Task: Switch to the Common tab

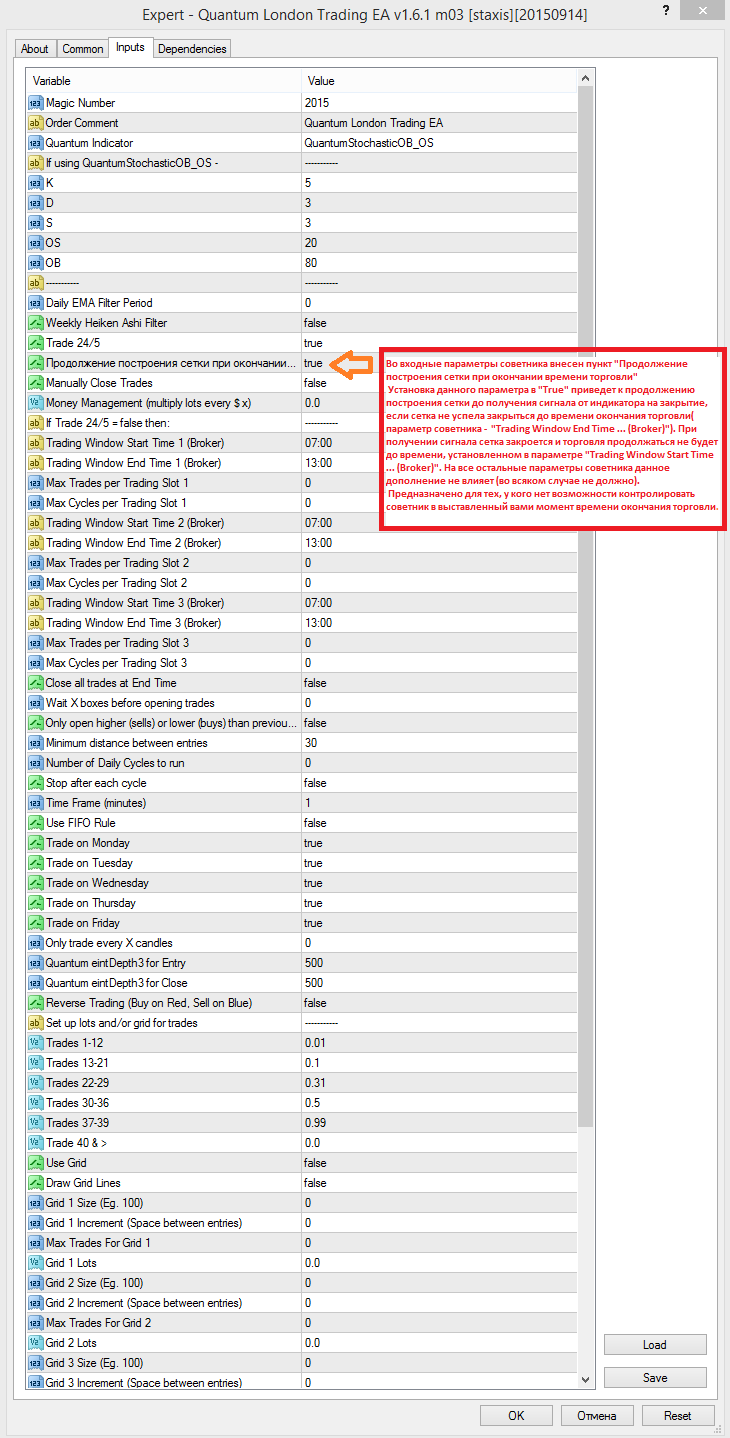Action: pyautogui.click(x=82, y=49)
